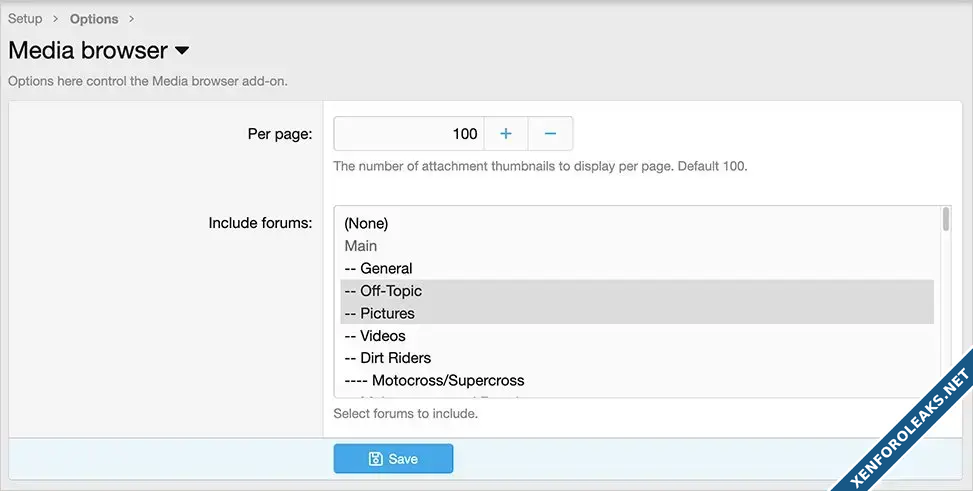Decrease per page value with minus button
The image size is (973, 491).
[550, 134]
